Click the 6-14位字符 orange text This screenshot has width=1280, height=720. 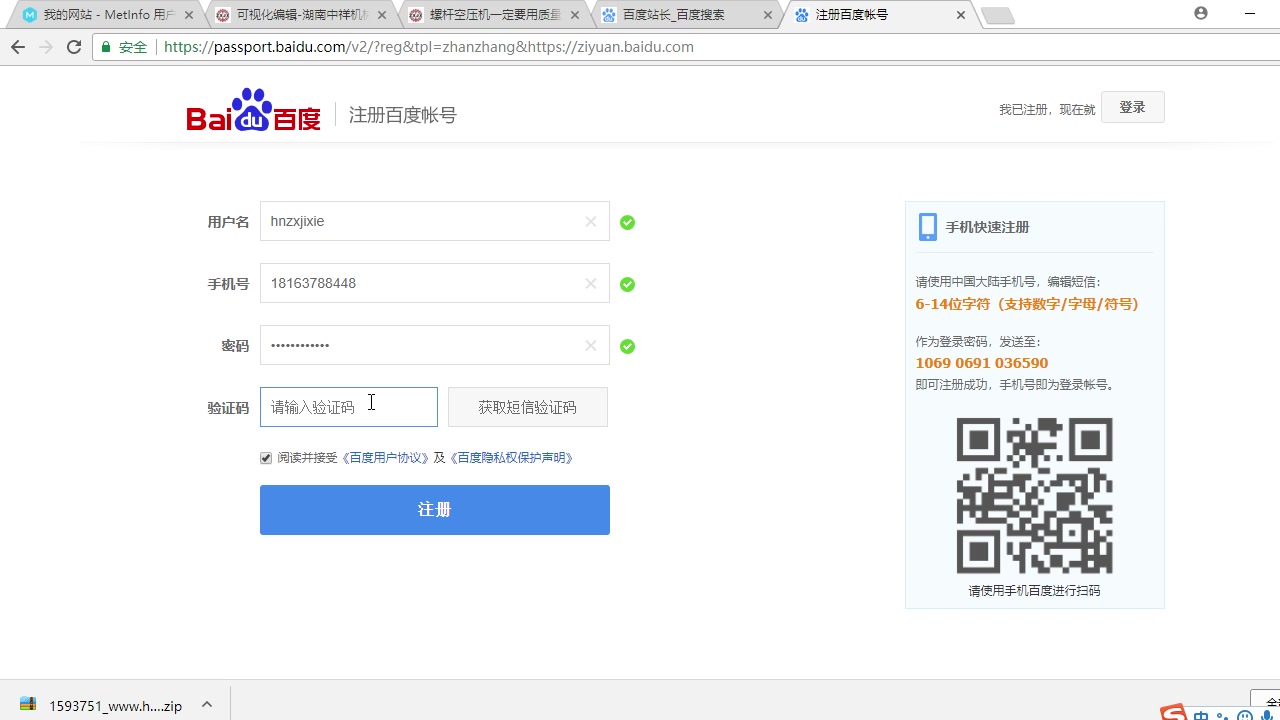pyautogui.click(x=1026, y=304)
